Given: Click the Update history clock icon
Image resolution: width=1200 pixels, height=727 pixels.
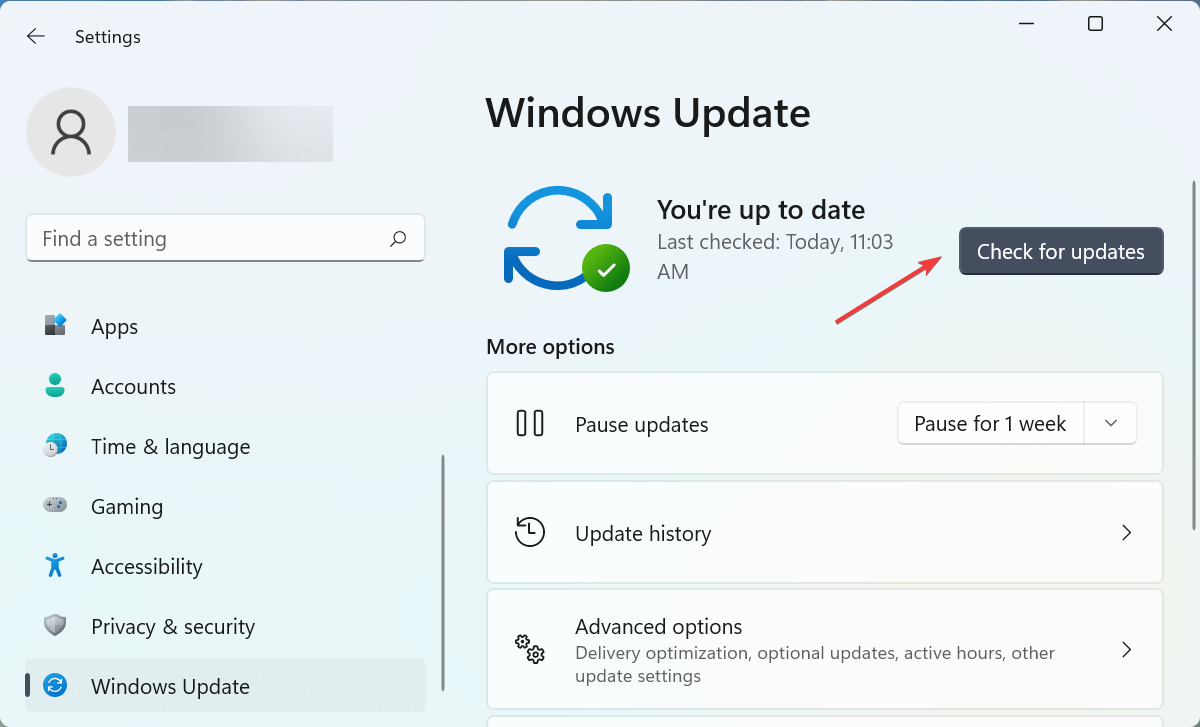Looking at the screenshot, I should (530, 532).
